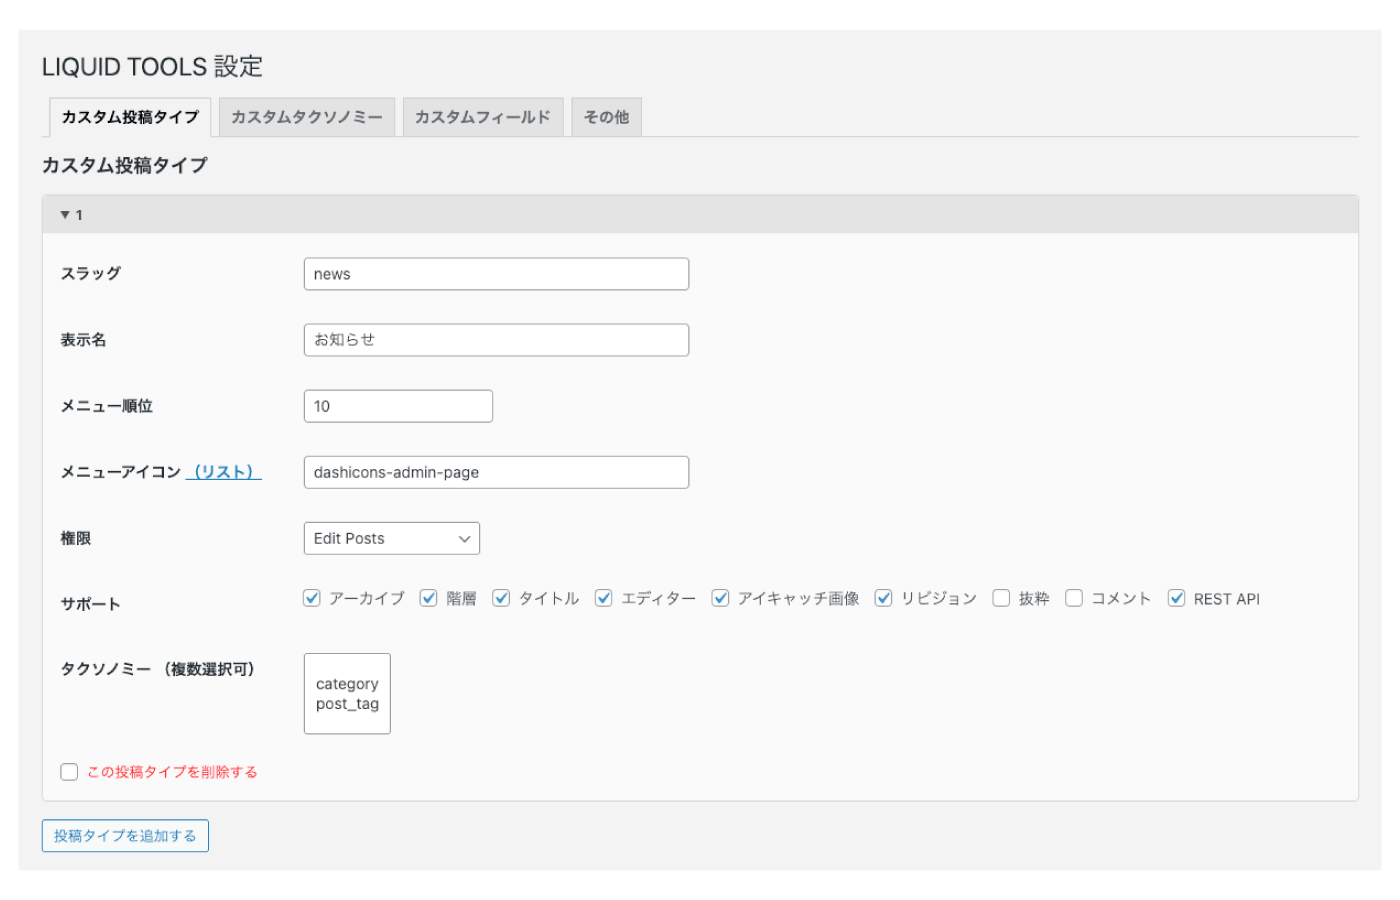Open the (リスト) menu icon link
The image size is (1400, 900).
[x=223, y=472]
